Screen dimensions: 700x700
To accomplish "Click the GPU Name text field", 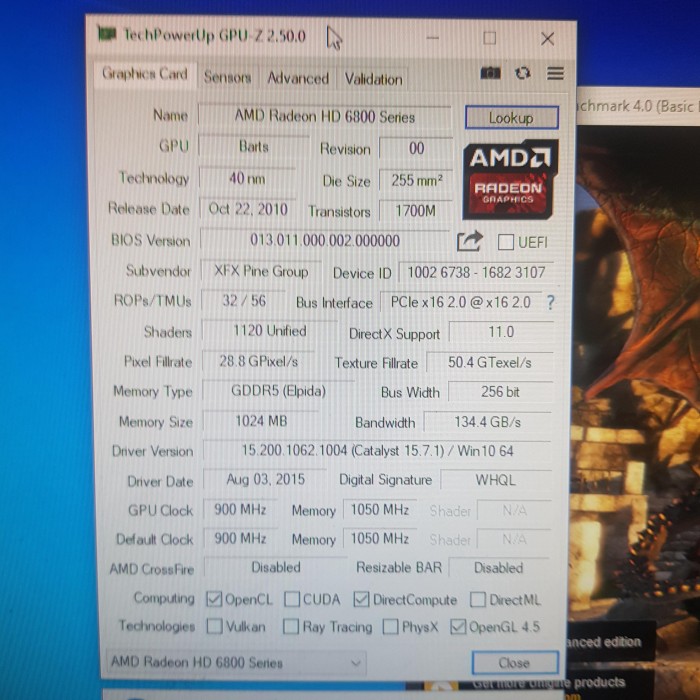I will click(325, 116).
